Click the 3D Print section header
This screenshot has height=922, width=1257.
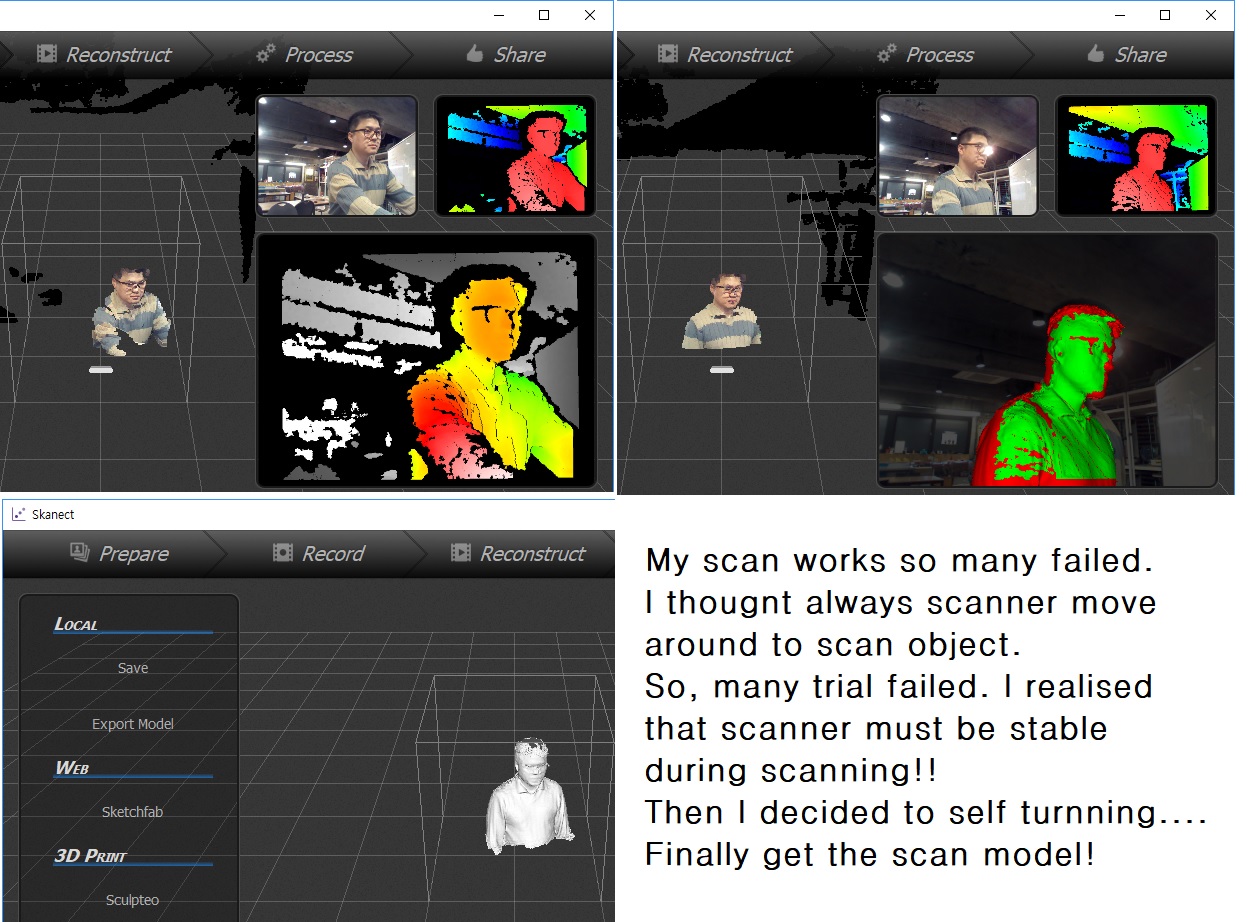coord(90,856)
